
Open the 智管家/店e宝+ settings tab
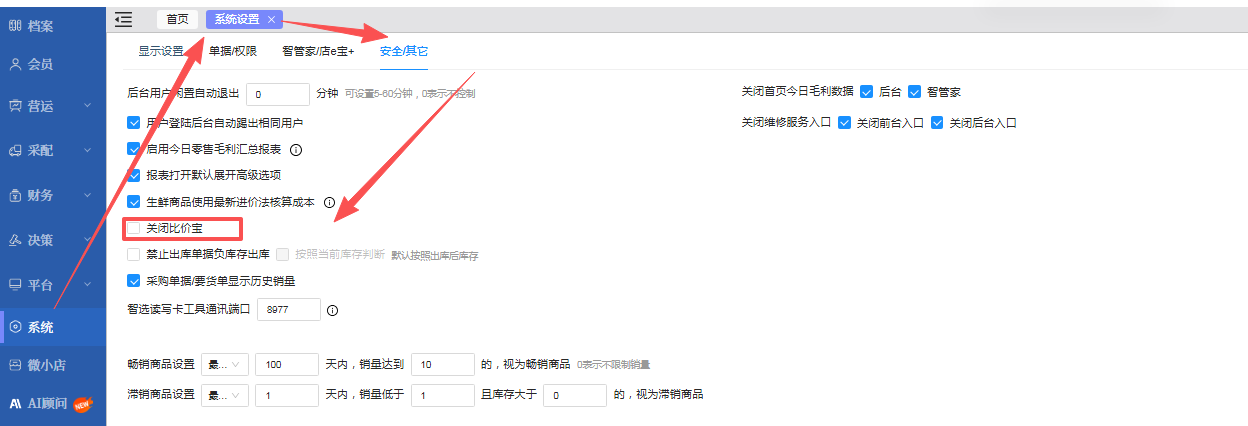coord(318,51)
